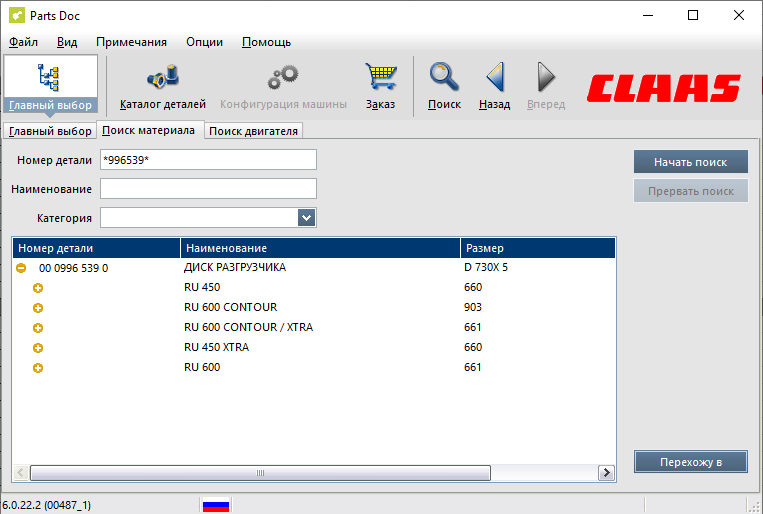Click the CLAAS logo
This screenshot has width=763, height=514.
pos(664,88)
